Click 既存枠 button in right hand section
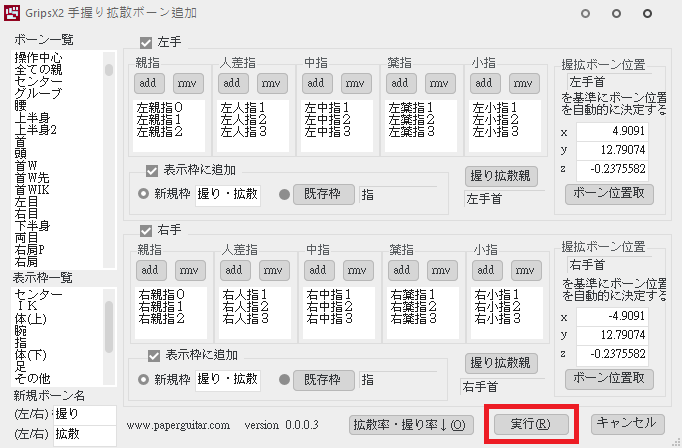The height and width of the screenshot is (448, 682). [x=324, y=380]
